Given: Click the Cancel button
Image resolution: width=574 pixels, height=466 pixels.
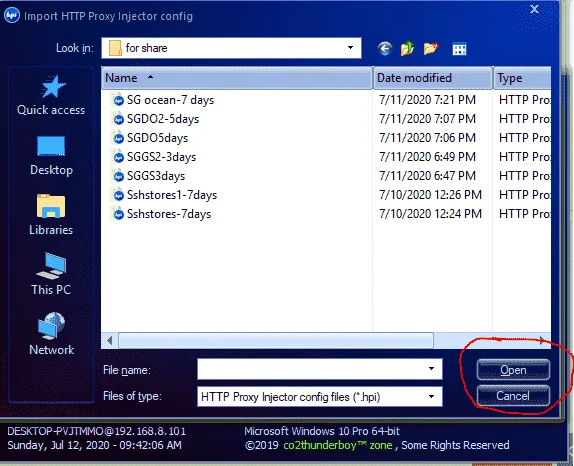Looking at the screenshot, I should [x=513, y=396].
